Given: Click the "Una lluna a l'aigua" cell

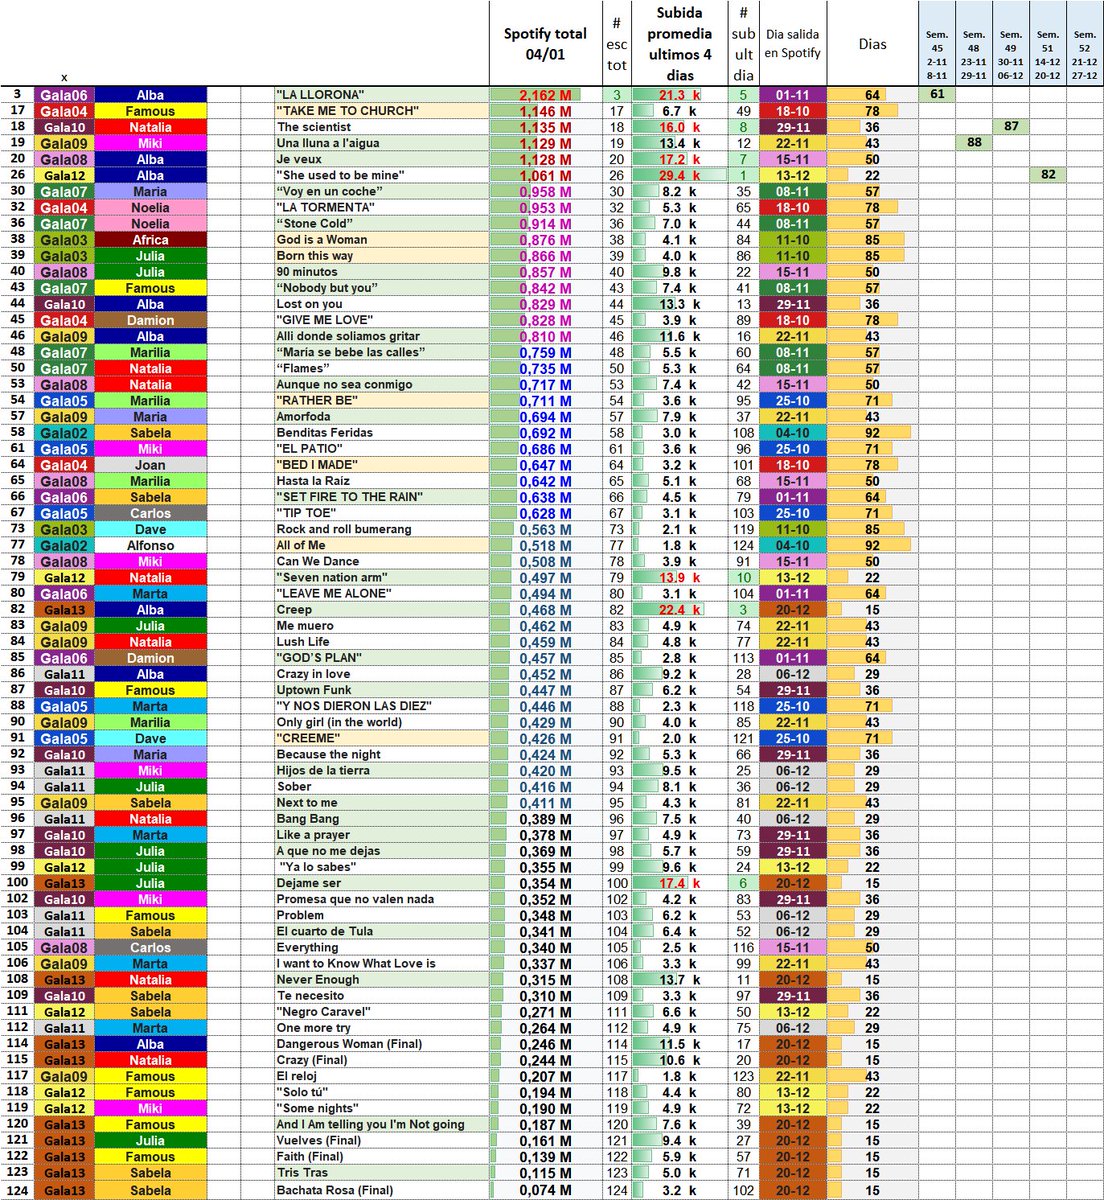Looking at the screenshot, I should pyautogui.click(x=382, y=143).
